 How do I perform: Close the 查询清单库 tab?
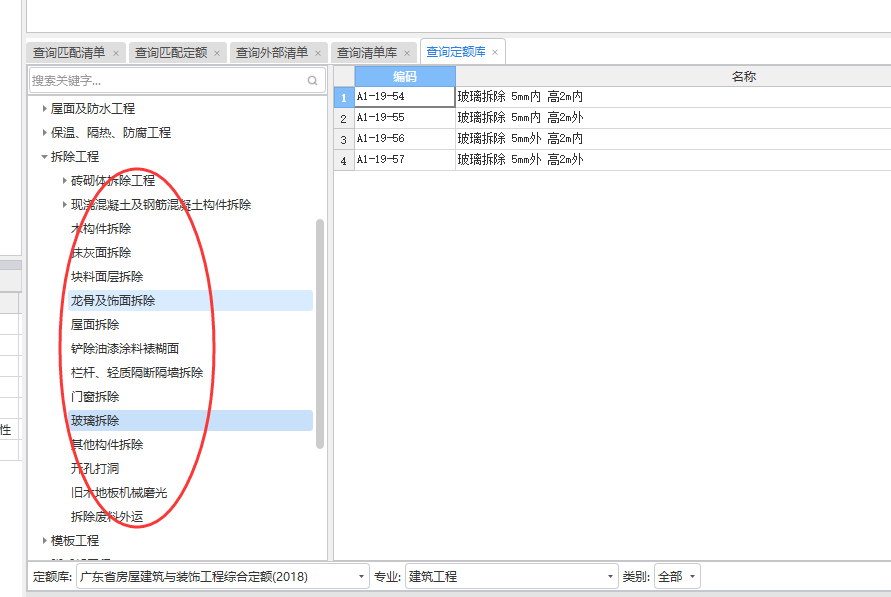click(407, 53)
